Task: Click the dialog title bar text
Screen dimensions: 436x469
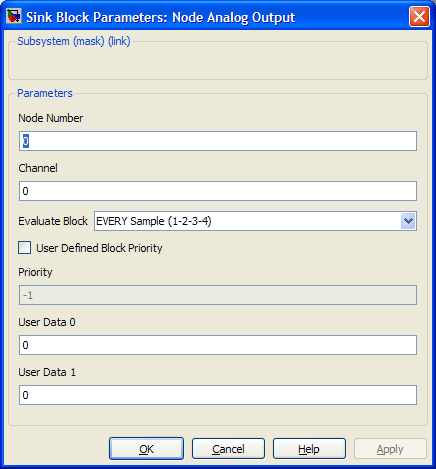Action: [x=161, y=17]
